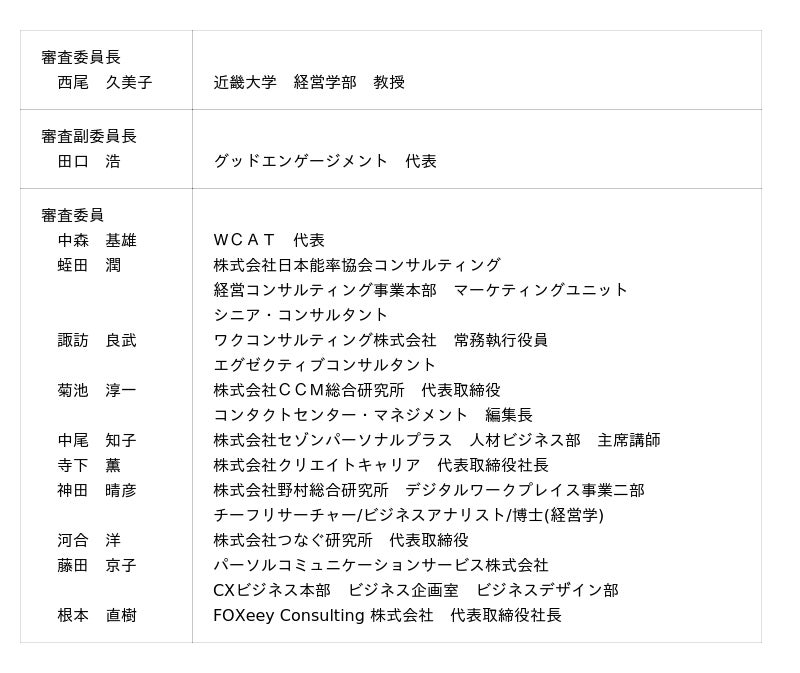800x673 pixels.
Task: Click 株式会社CCM総合研究所 代表取締役 line
Action: point(357,390)
